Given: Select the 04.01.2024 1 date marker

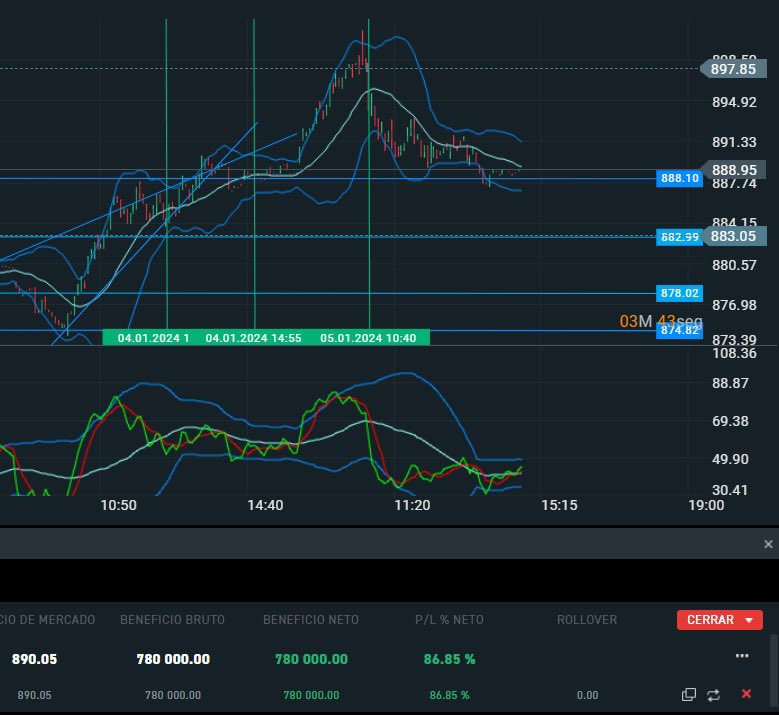Looking at the screenshot, I should click(x=153, y=338).
